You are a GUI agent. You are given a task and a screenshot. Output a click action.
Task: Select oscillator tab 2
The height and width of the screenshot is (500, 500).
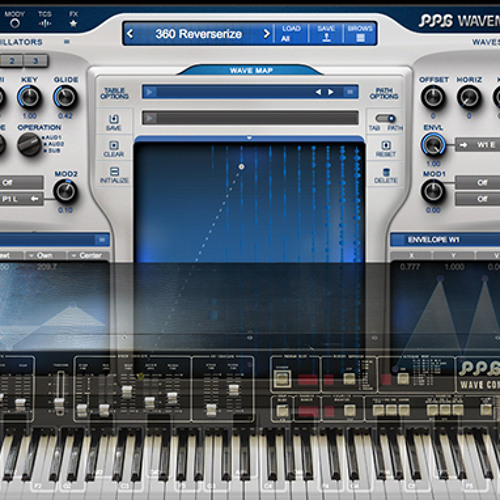coord(12,61)
